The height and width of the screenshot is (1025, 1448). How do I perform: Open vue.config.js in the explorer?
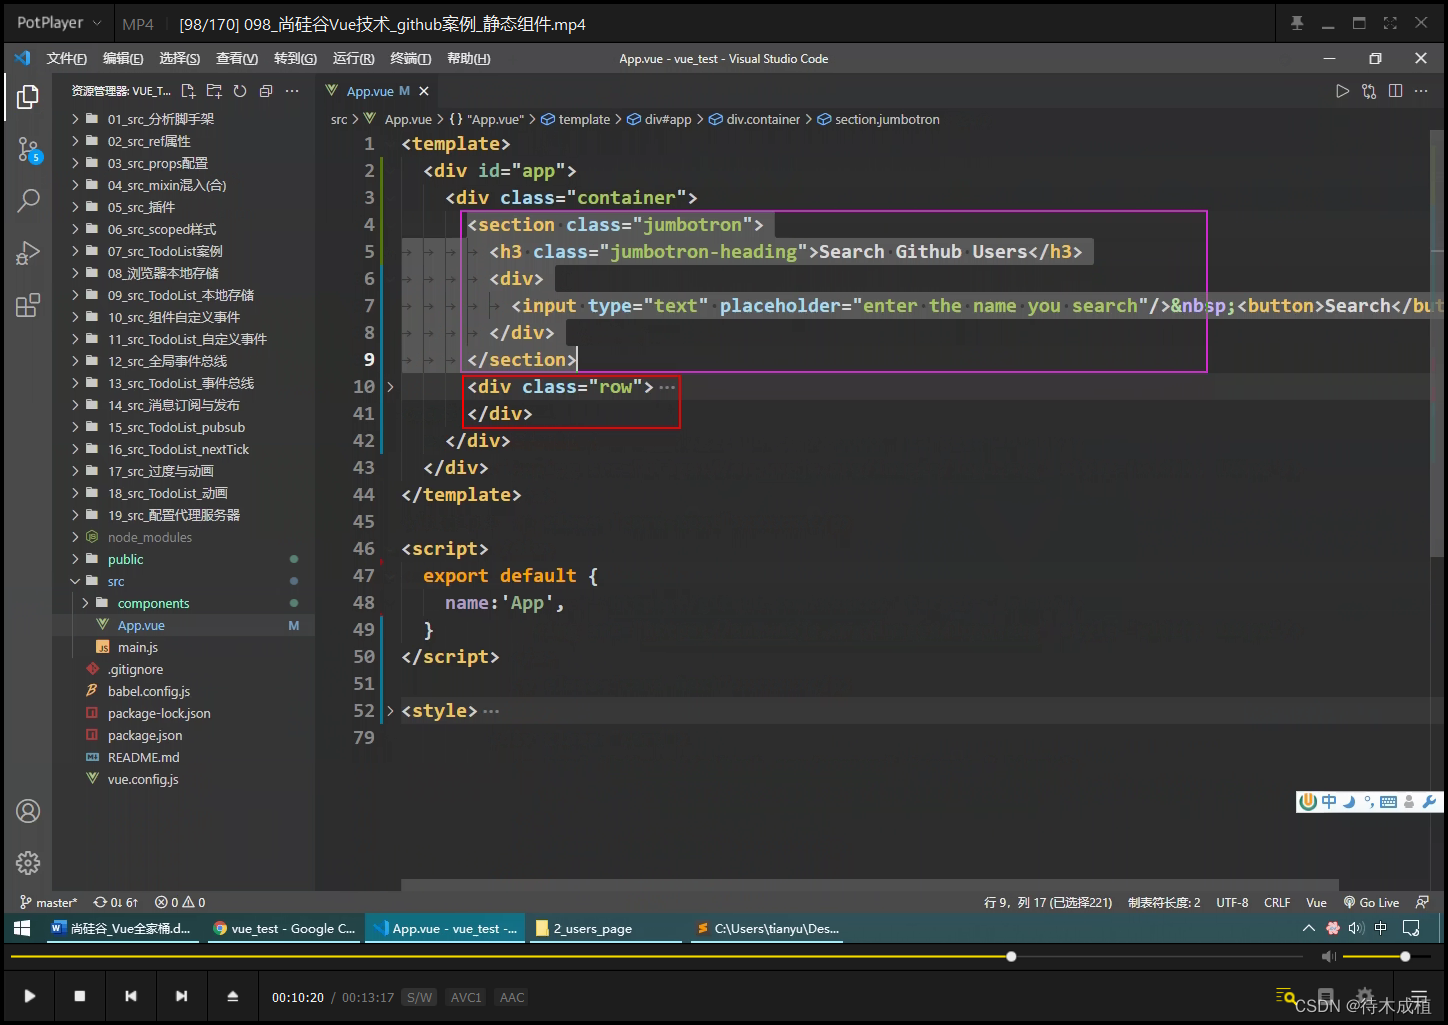coord(143,779)
